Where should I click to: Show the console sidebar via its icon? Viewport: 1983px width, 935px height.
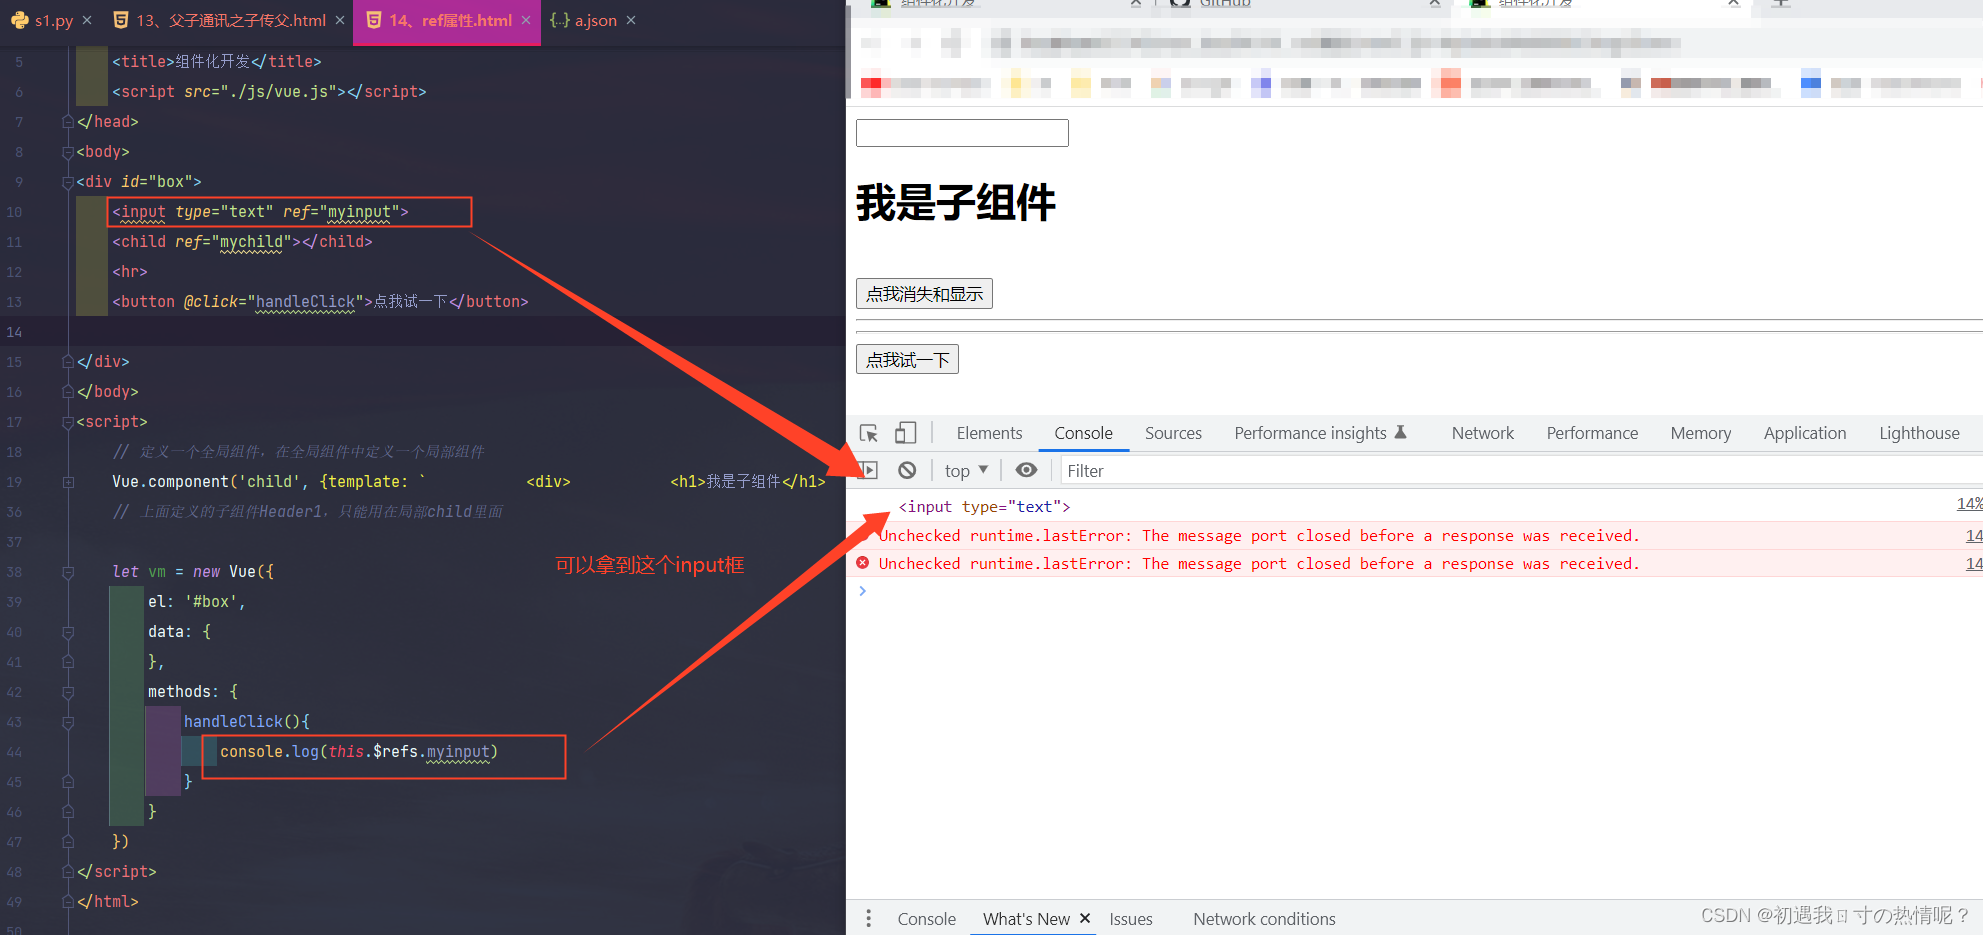[x=868, y=470]
